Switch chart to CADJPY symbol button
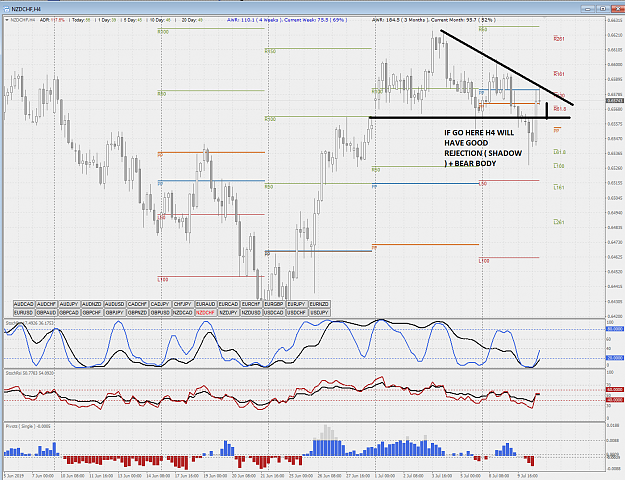Screen dimensions: 625x480 click(x=160, y=304)
